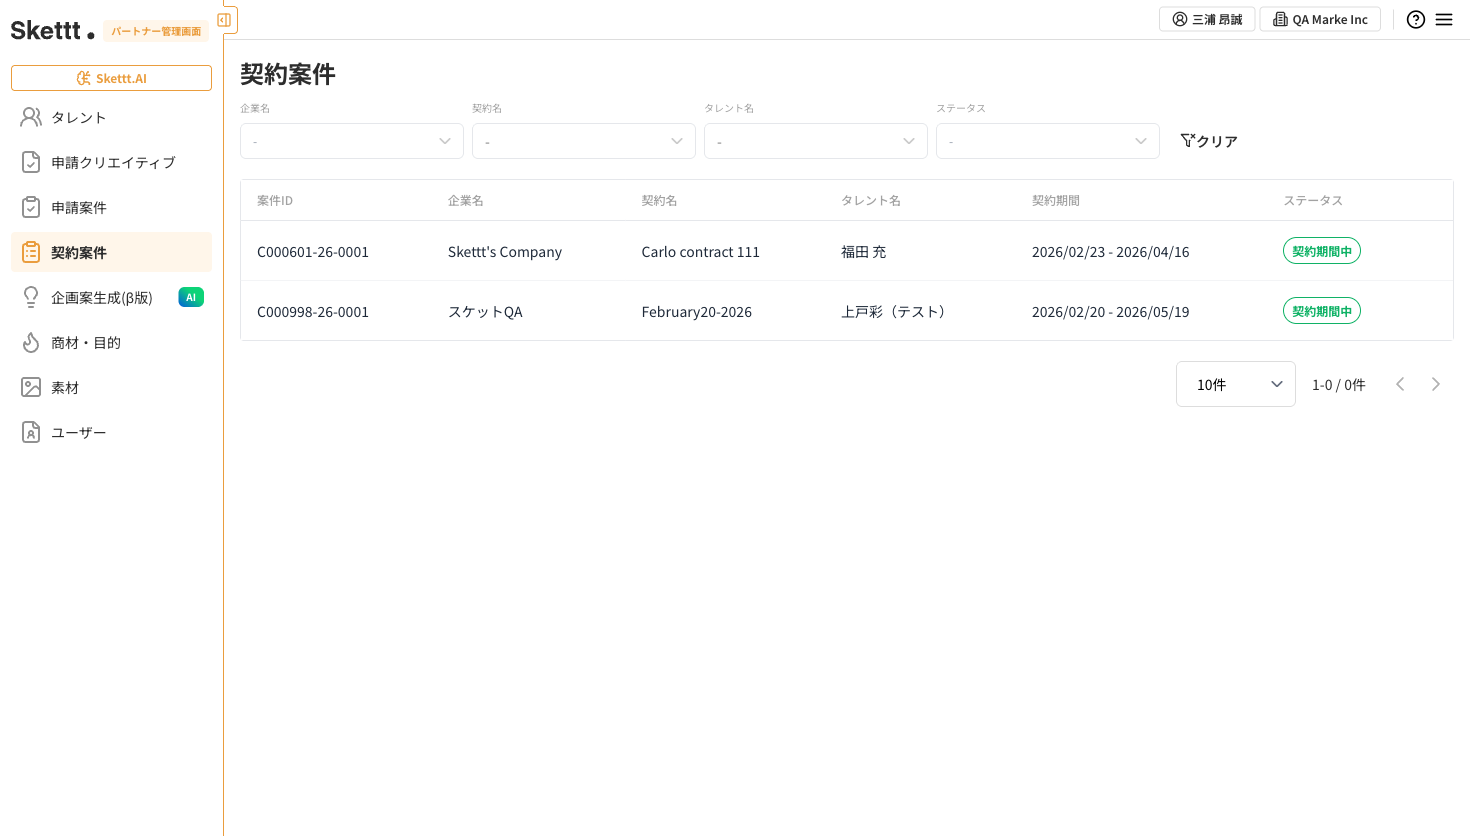Screen dimensions: 1470x836
Task: Open the help question mark icon
Action: click(1415, 20)
